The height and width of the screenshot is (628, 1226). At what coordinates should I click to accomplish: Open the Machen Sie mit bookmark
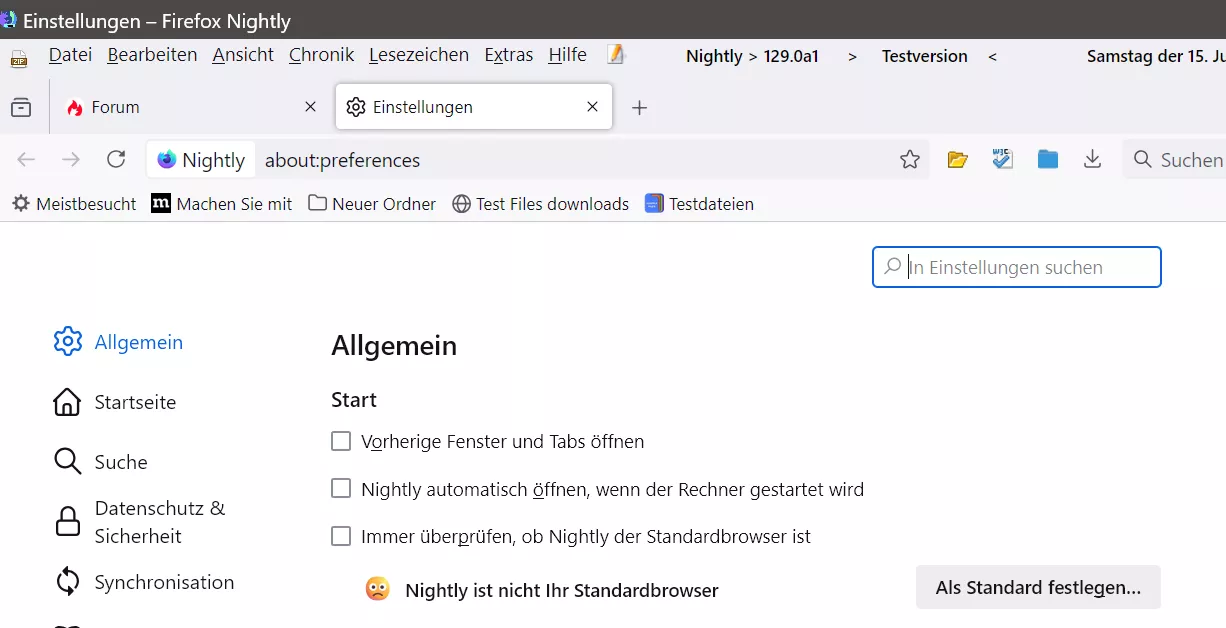coord(222,204)
